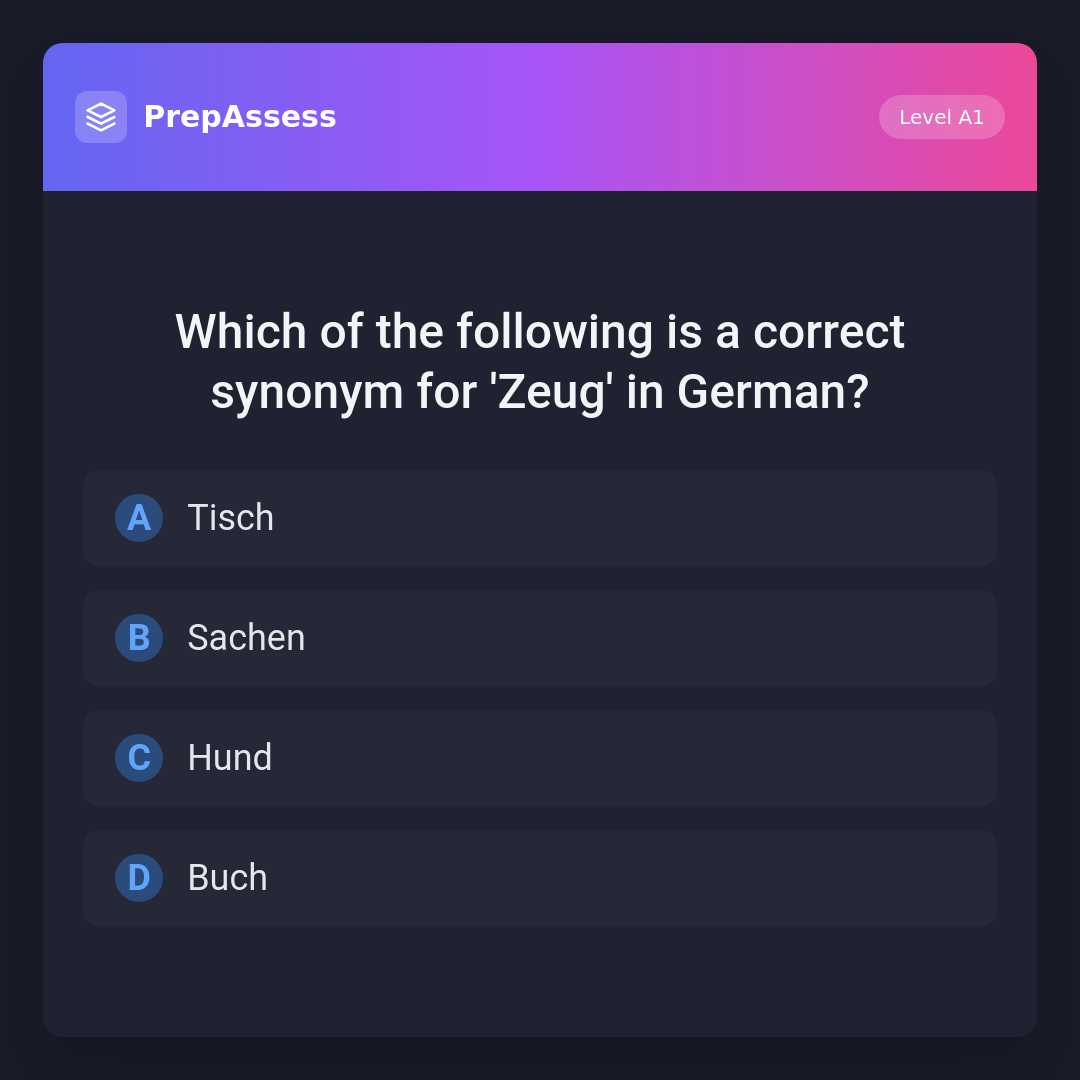This screenshot has width=1080, height=1080.
Task: Click the word Hund
Action: click(229, 758)
